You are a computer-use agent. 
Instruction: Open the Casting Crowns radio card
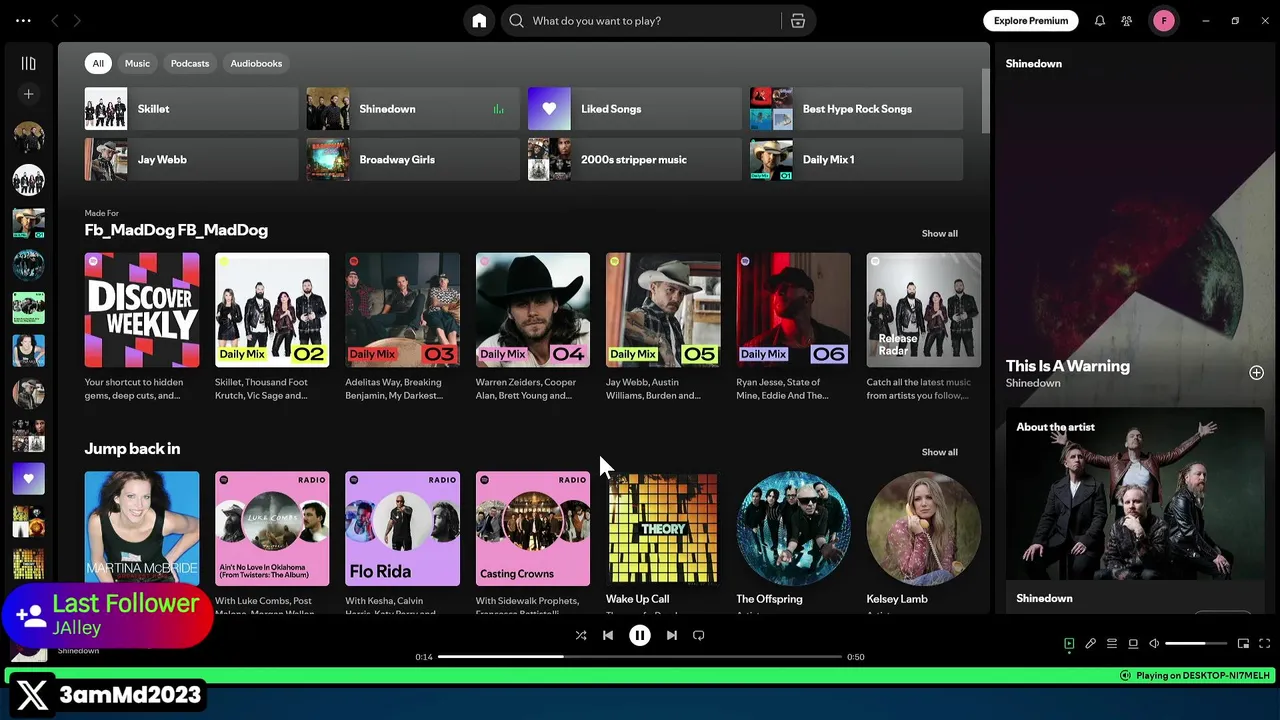point(533,542)
